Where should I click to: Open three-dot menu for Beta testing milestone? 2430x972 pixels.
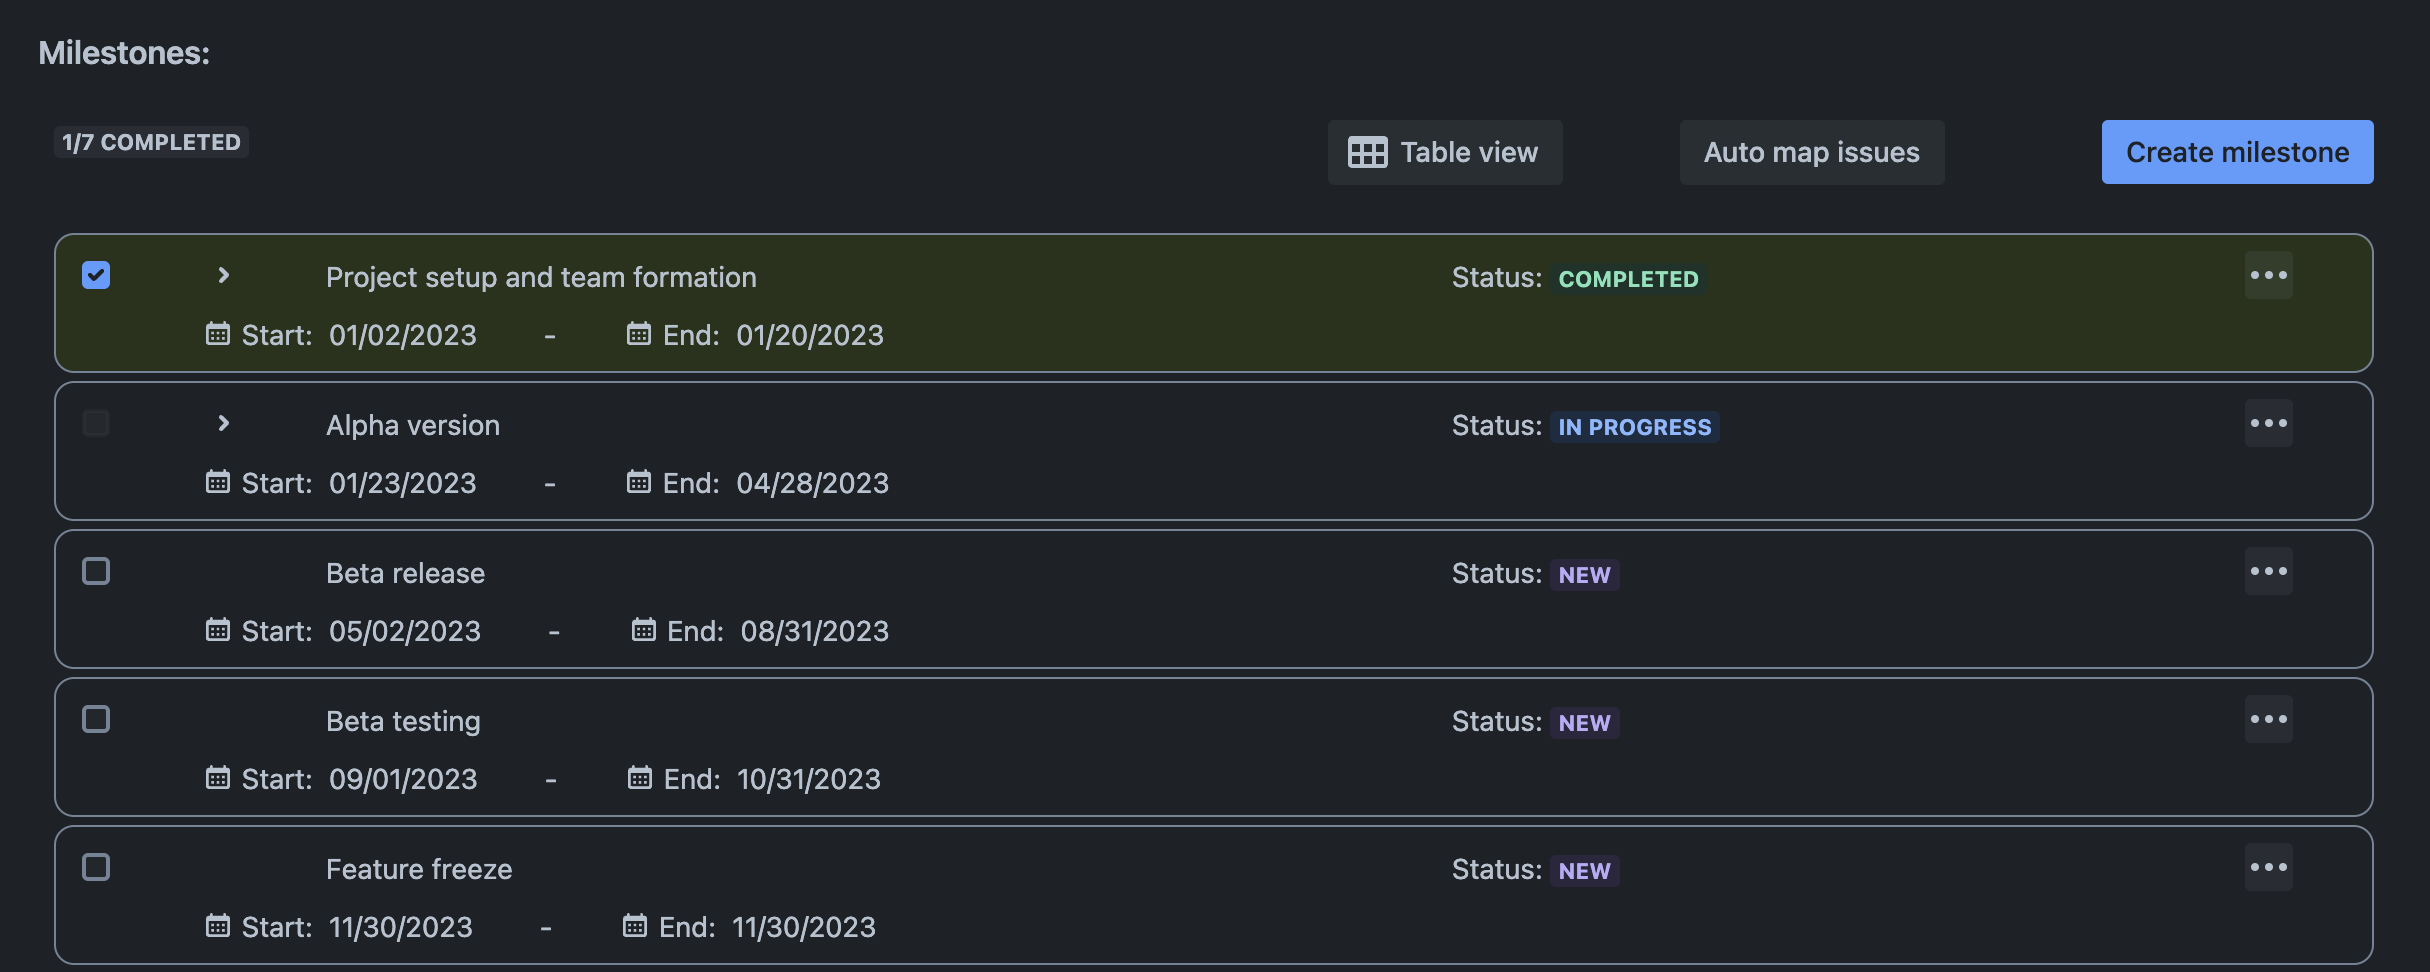click(x=2268, y=719)
